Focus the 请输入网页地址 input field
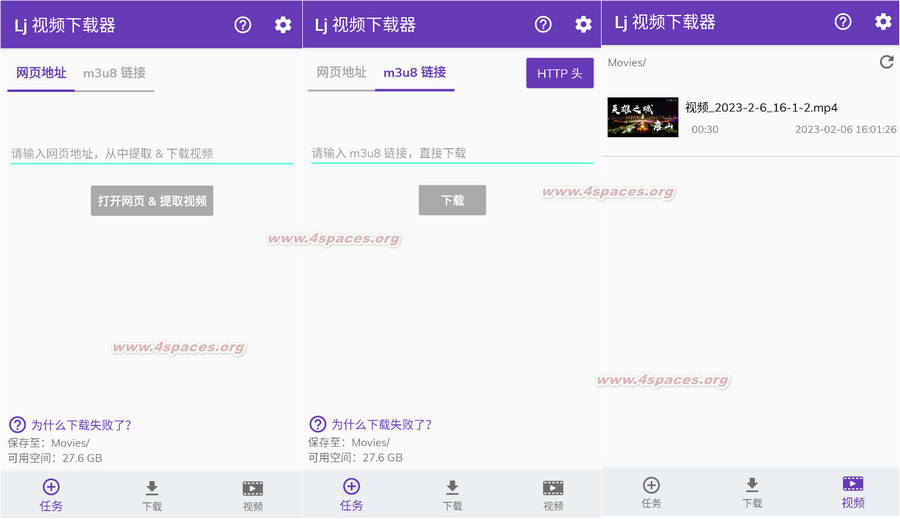 (151, 153)
